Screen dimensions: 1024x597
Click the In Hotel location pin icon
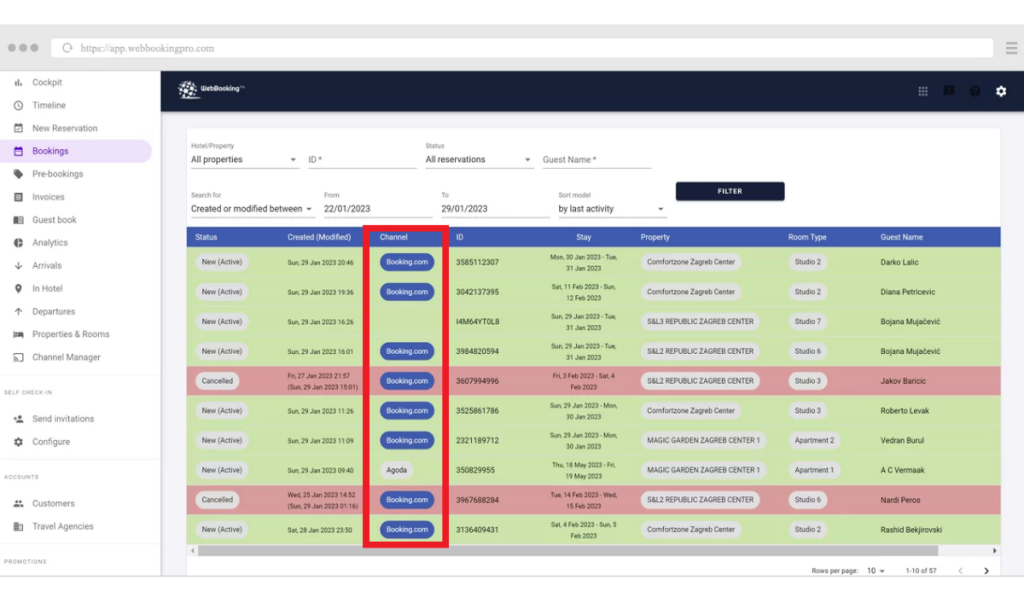tap(18, 289)
